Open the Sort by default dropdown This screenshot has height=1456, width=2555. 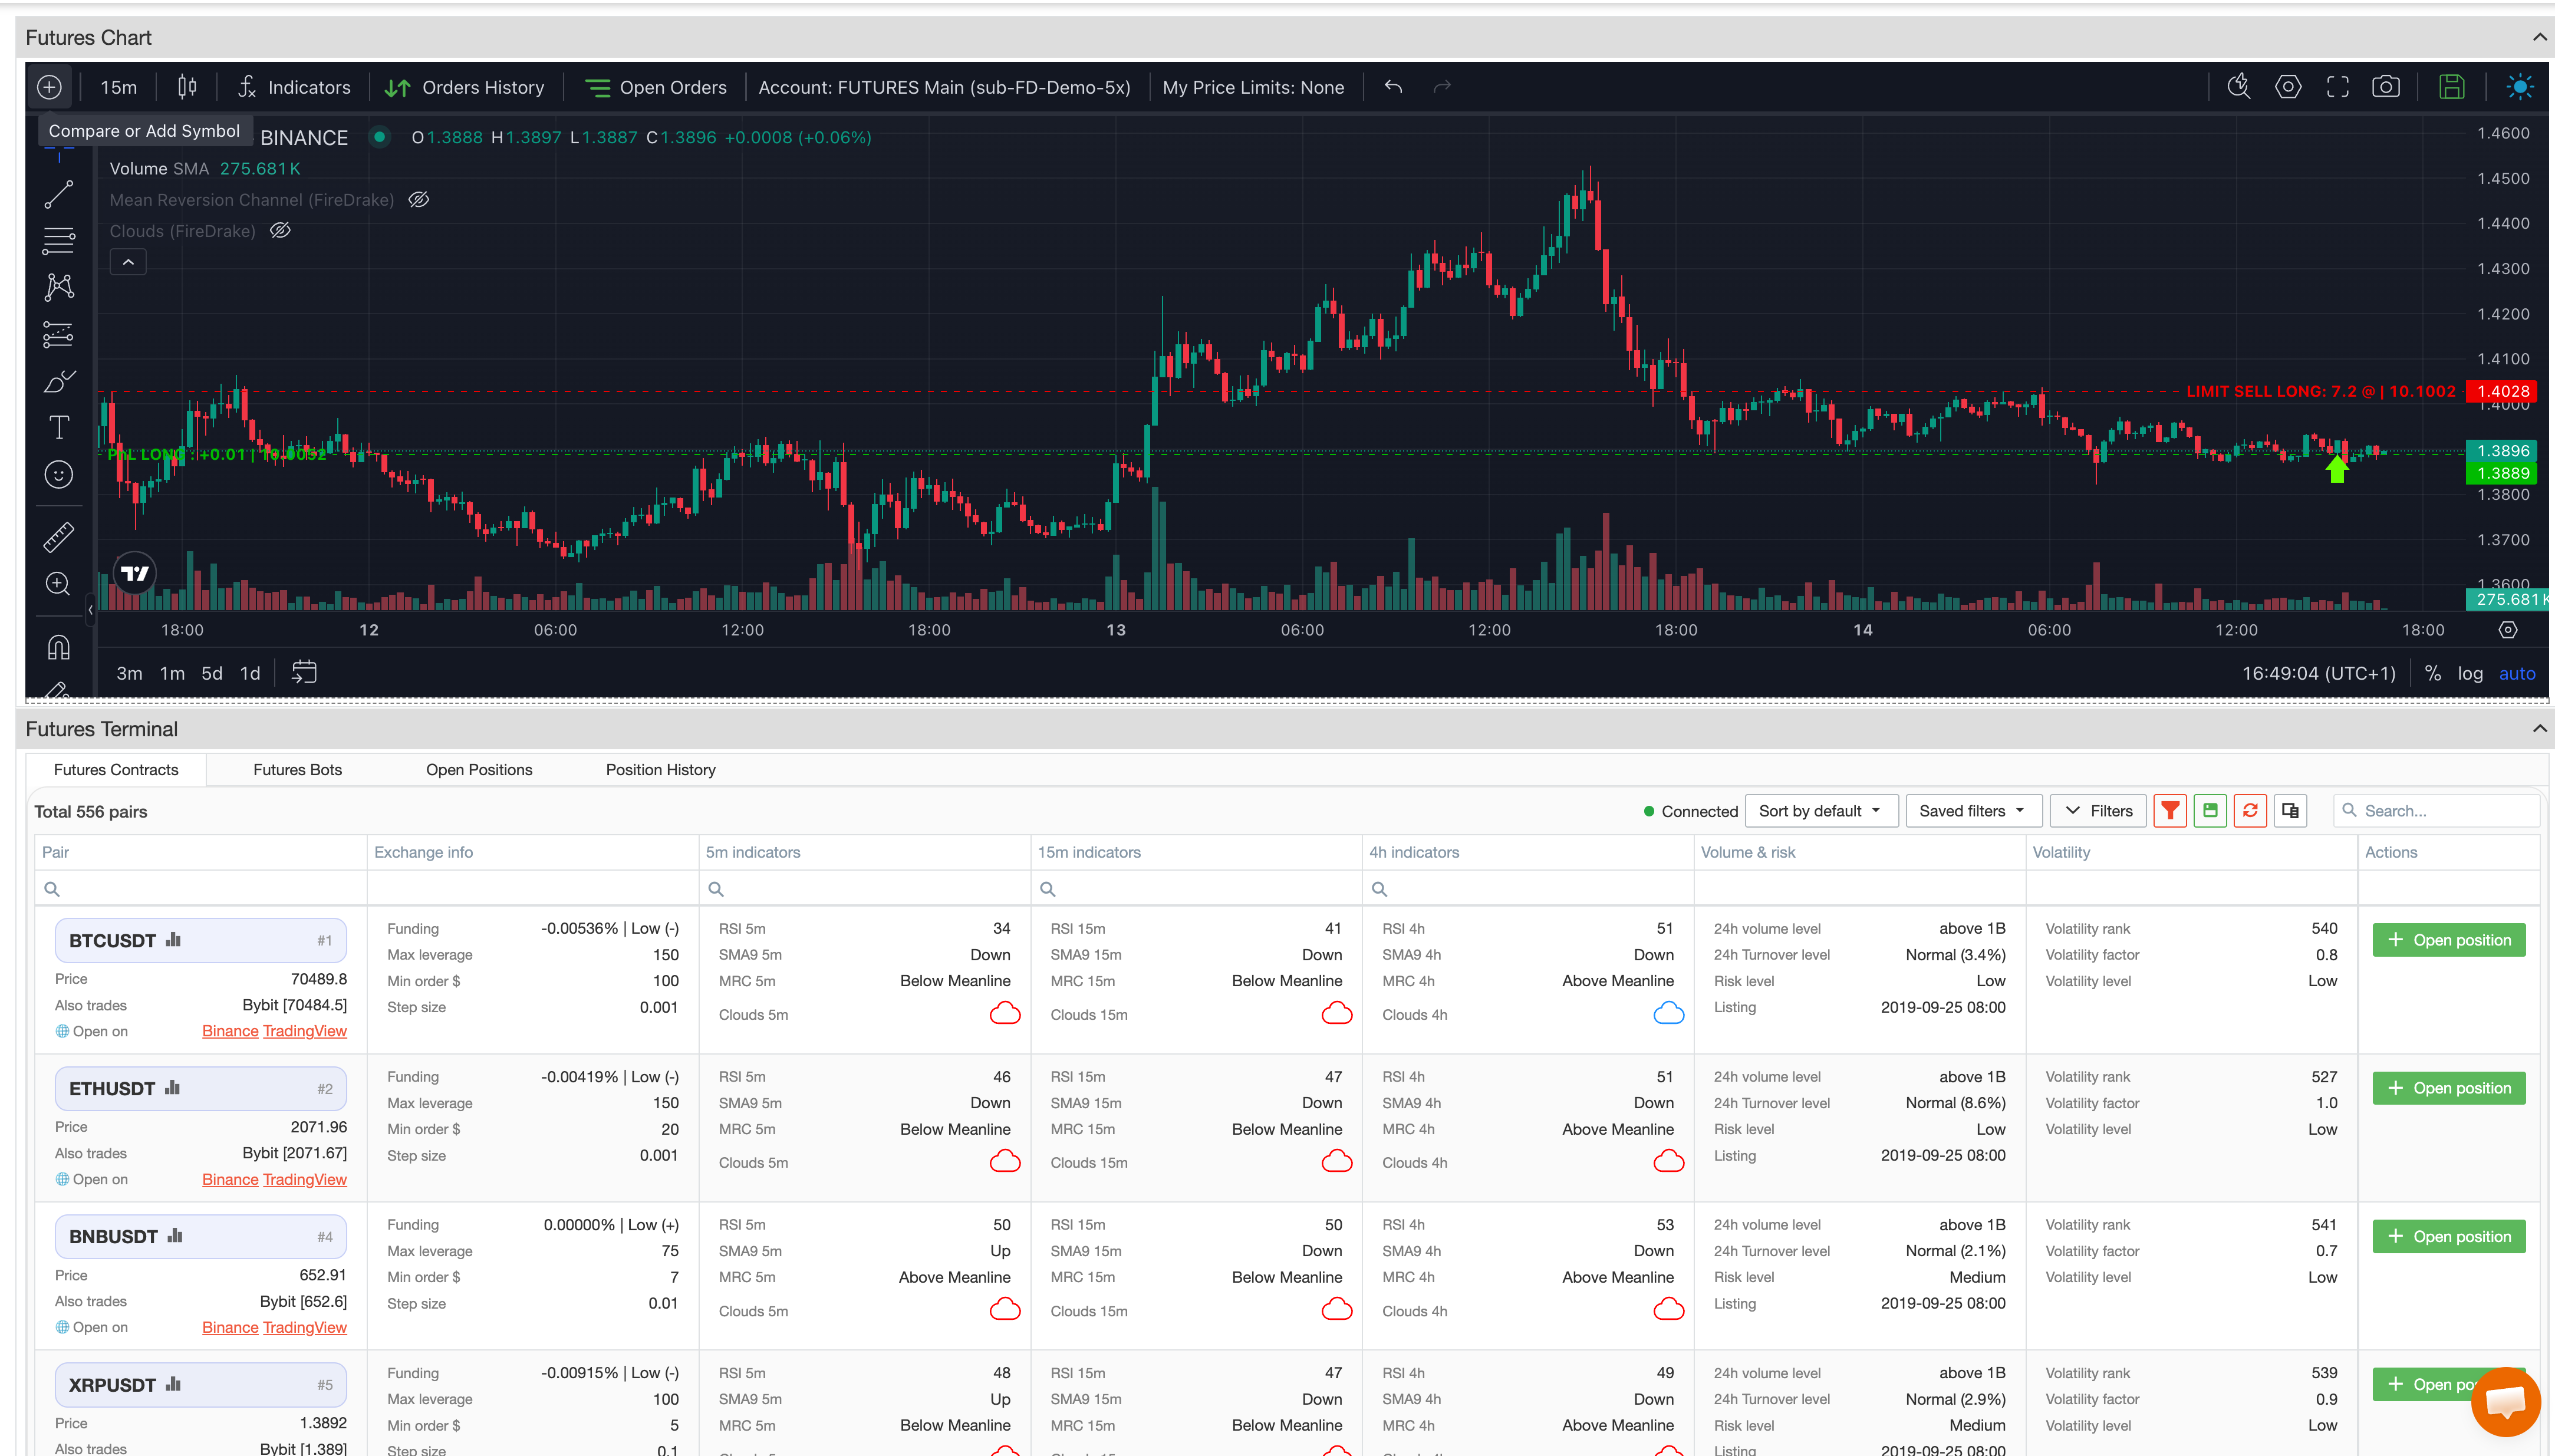(x=1821, y=810)
